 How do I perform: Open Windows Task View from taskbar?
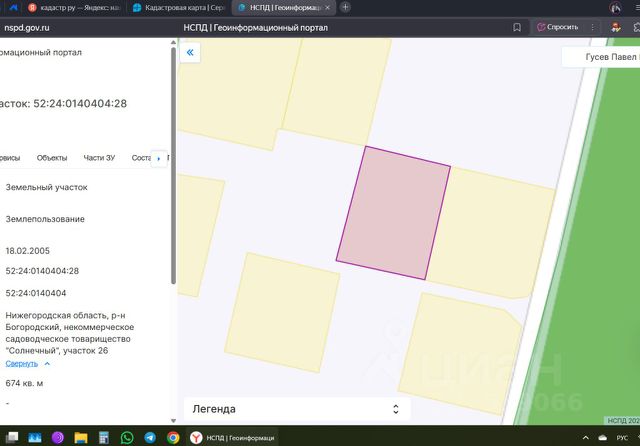click(x=12, y=437)
